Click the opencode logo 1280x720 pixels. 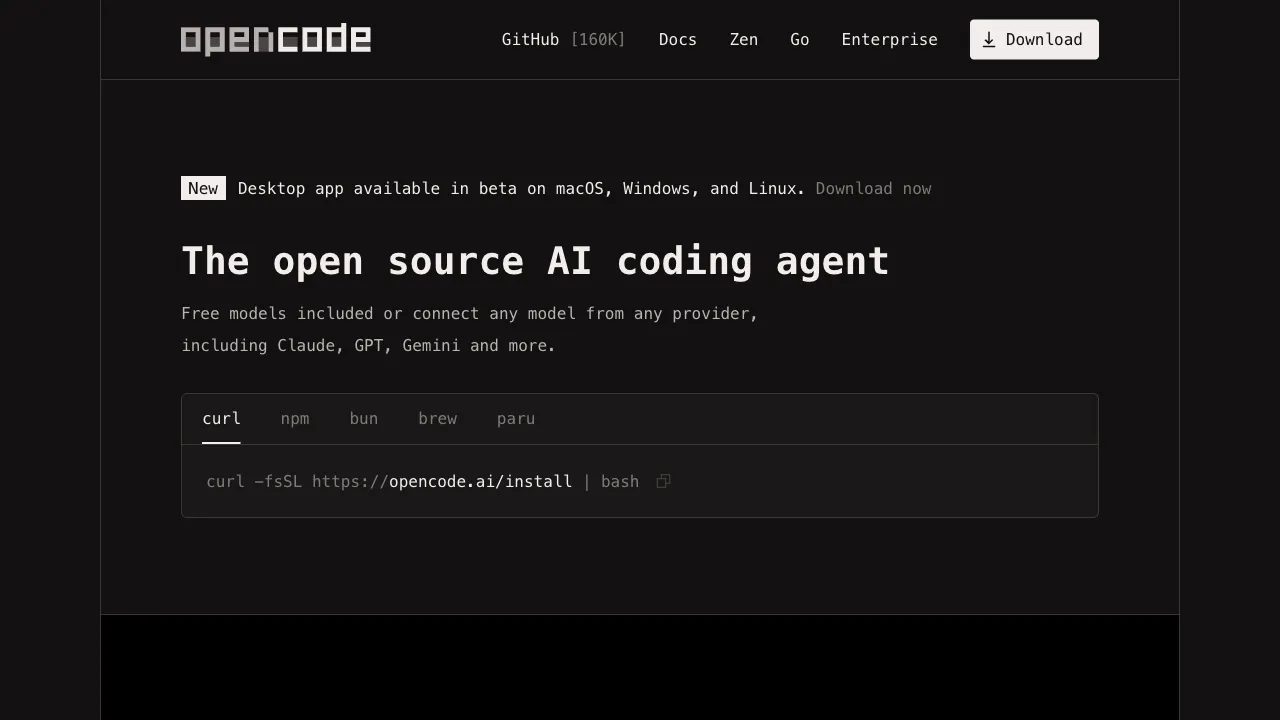tap(276, 39)
